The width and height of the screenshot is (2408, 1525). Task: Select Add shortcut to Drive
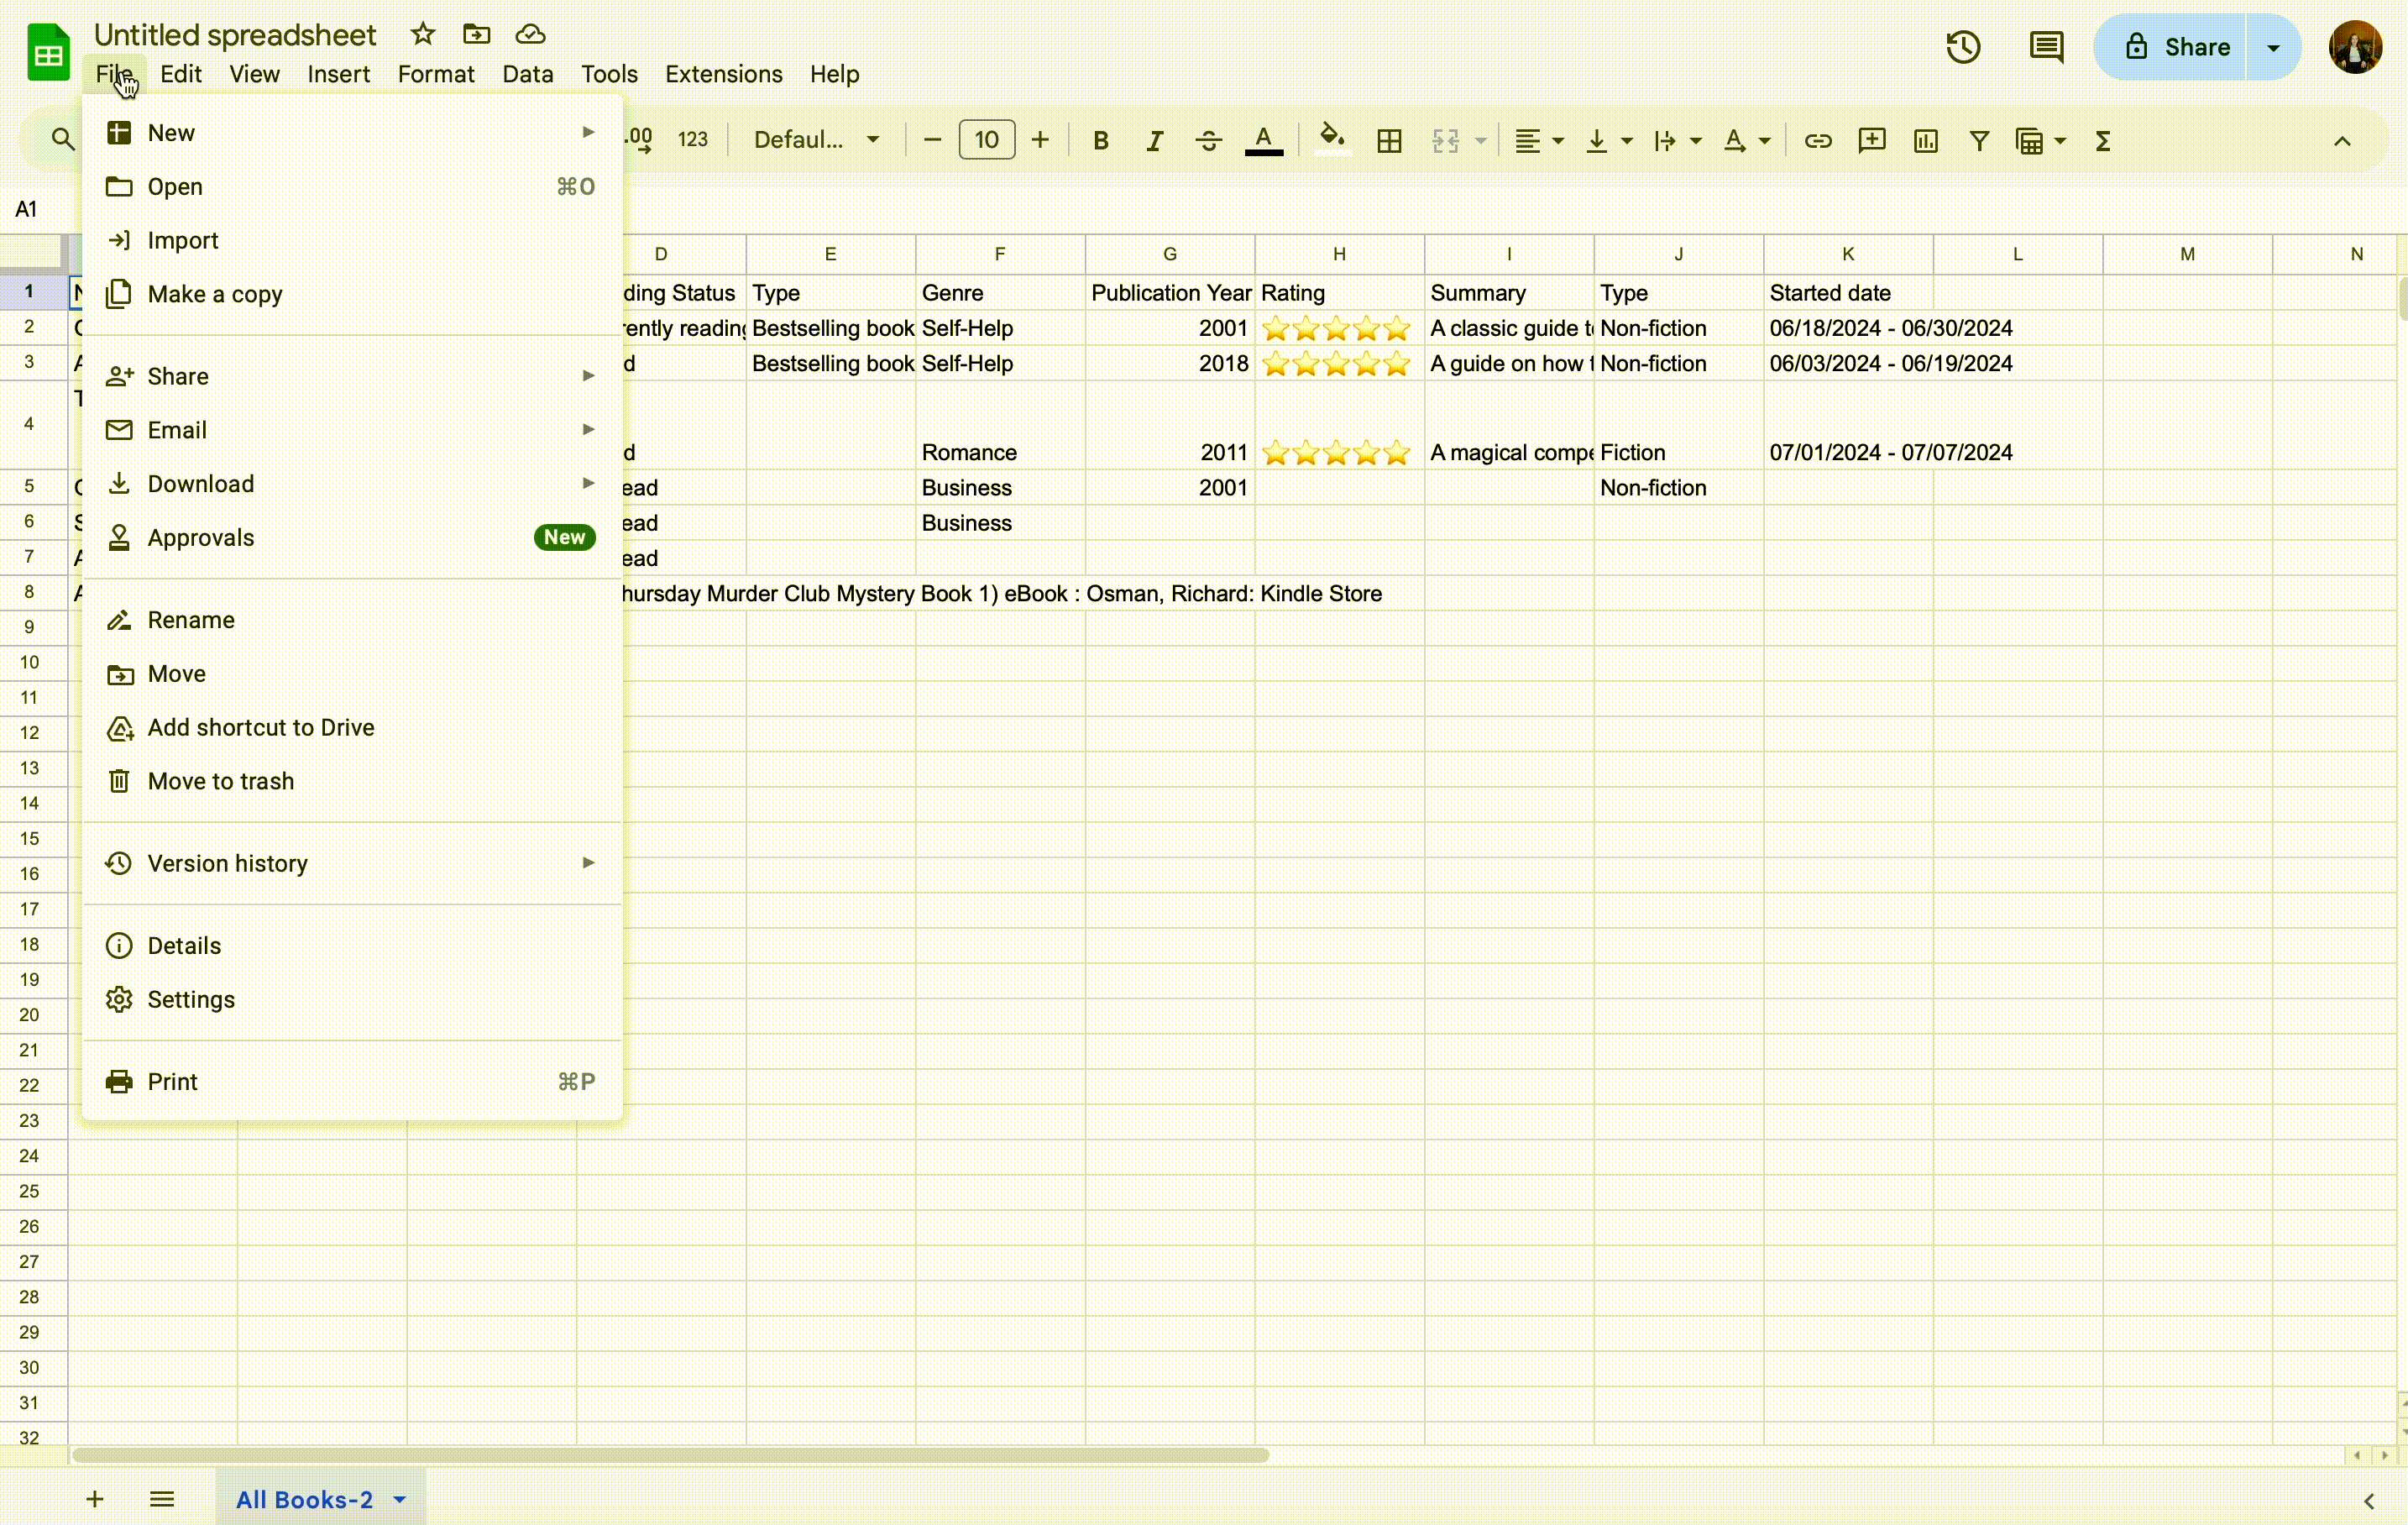(x=352, y=728)
